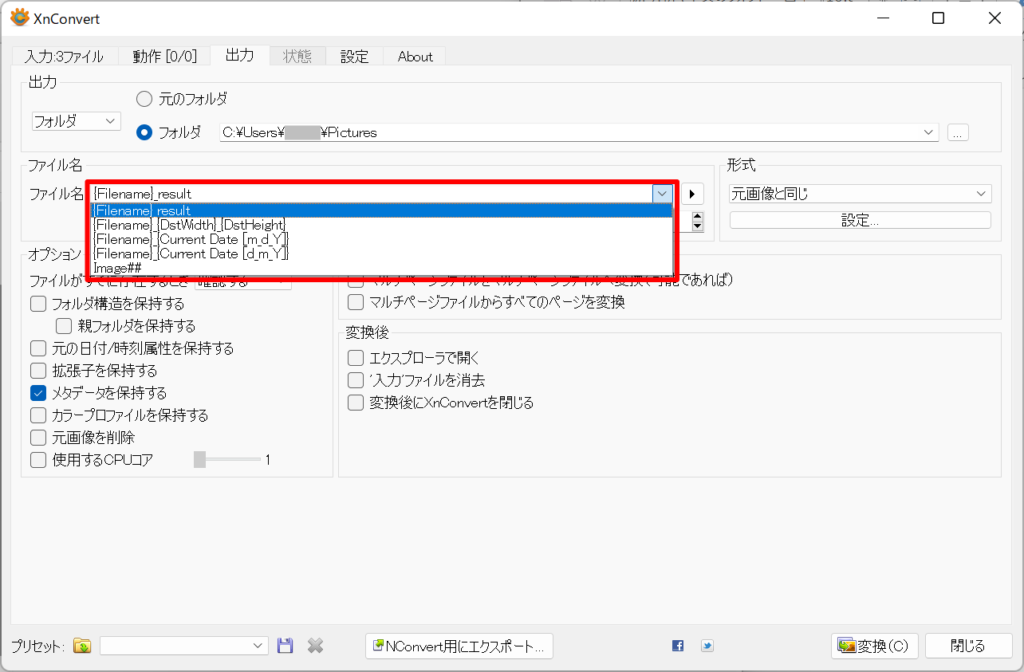Increment the counter with the up stepper arrow

point(697,216)
